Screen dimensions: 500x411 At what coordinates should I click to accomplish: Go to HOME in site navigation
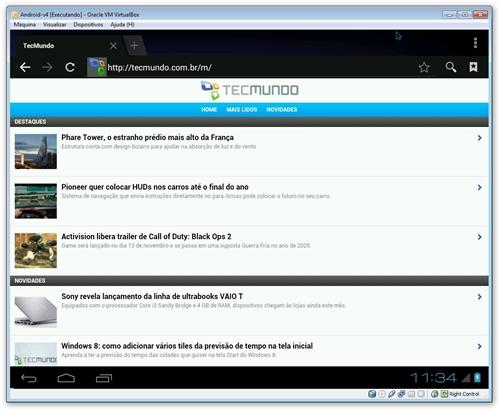tap(209, 110)
